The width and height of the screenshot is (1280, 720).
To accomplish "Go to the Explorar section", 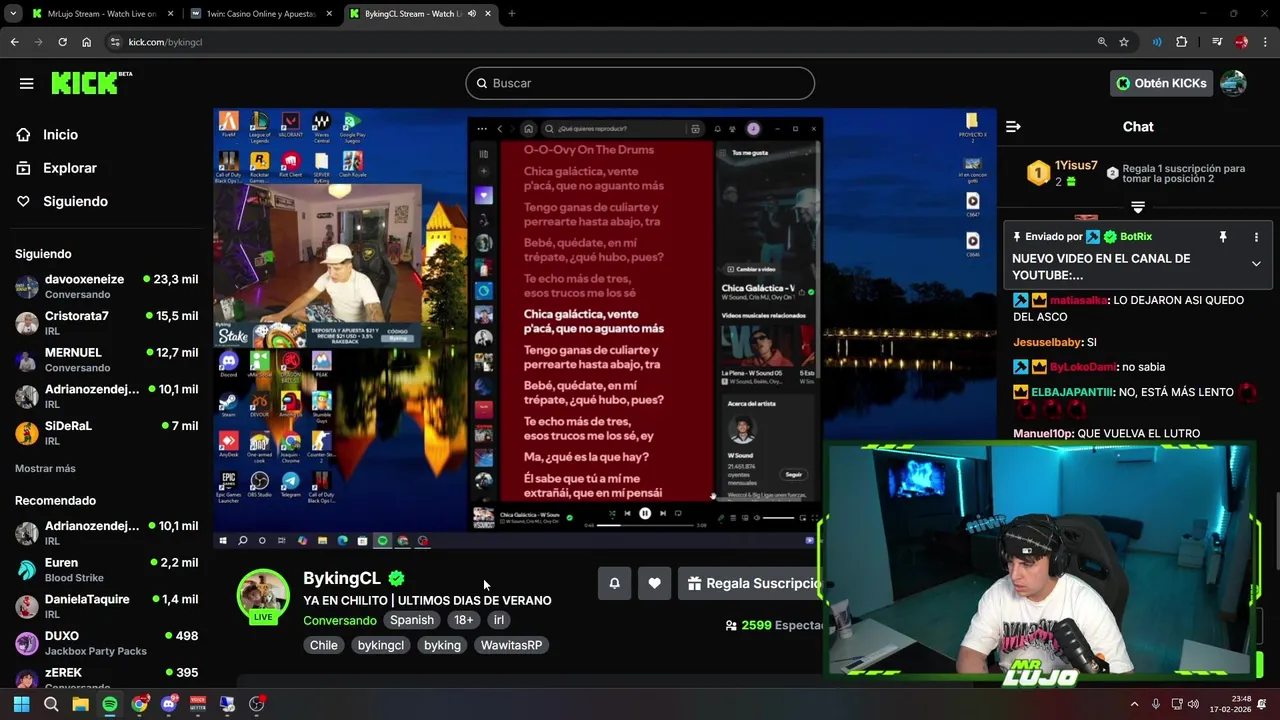I will point(69,168).
